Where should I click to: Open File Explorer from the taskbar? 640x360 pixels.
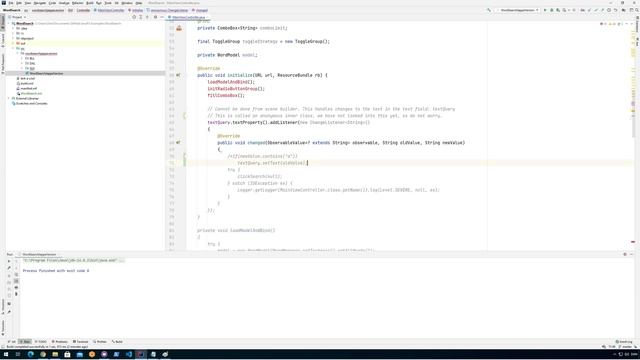[x=55, y=354]
